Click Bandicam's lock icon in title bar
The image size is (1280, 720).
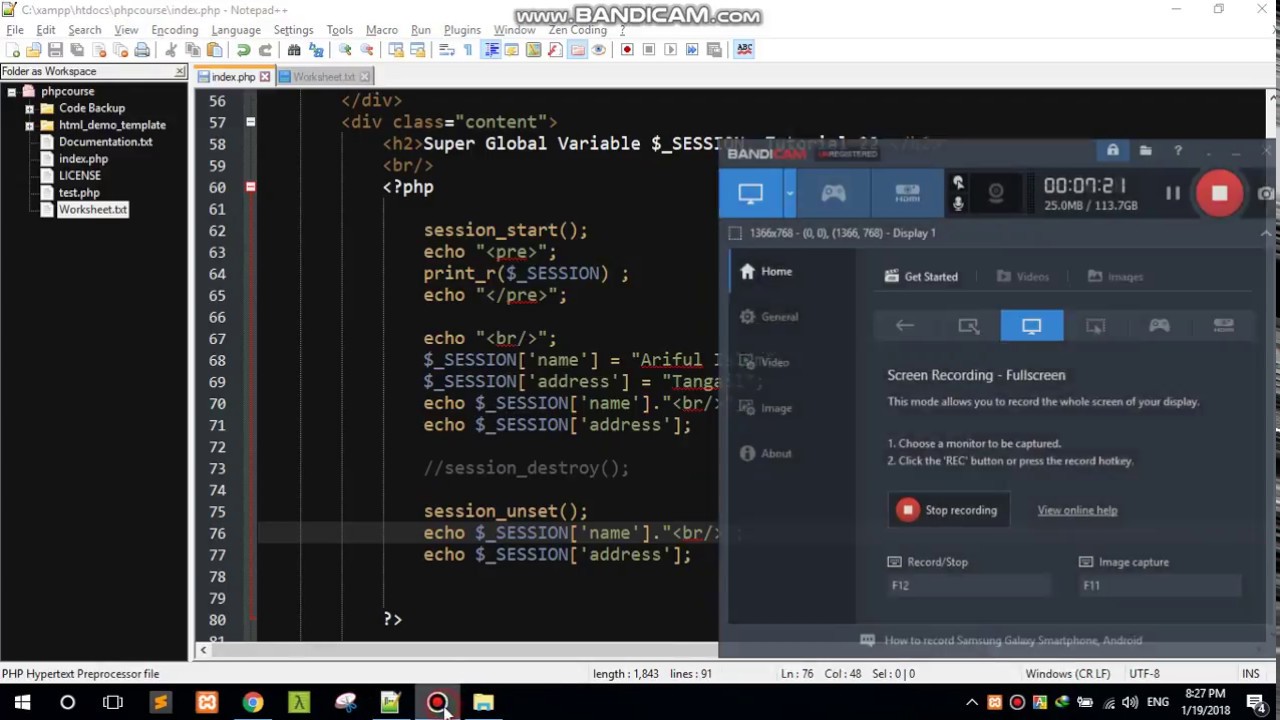[1112, 150]
